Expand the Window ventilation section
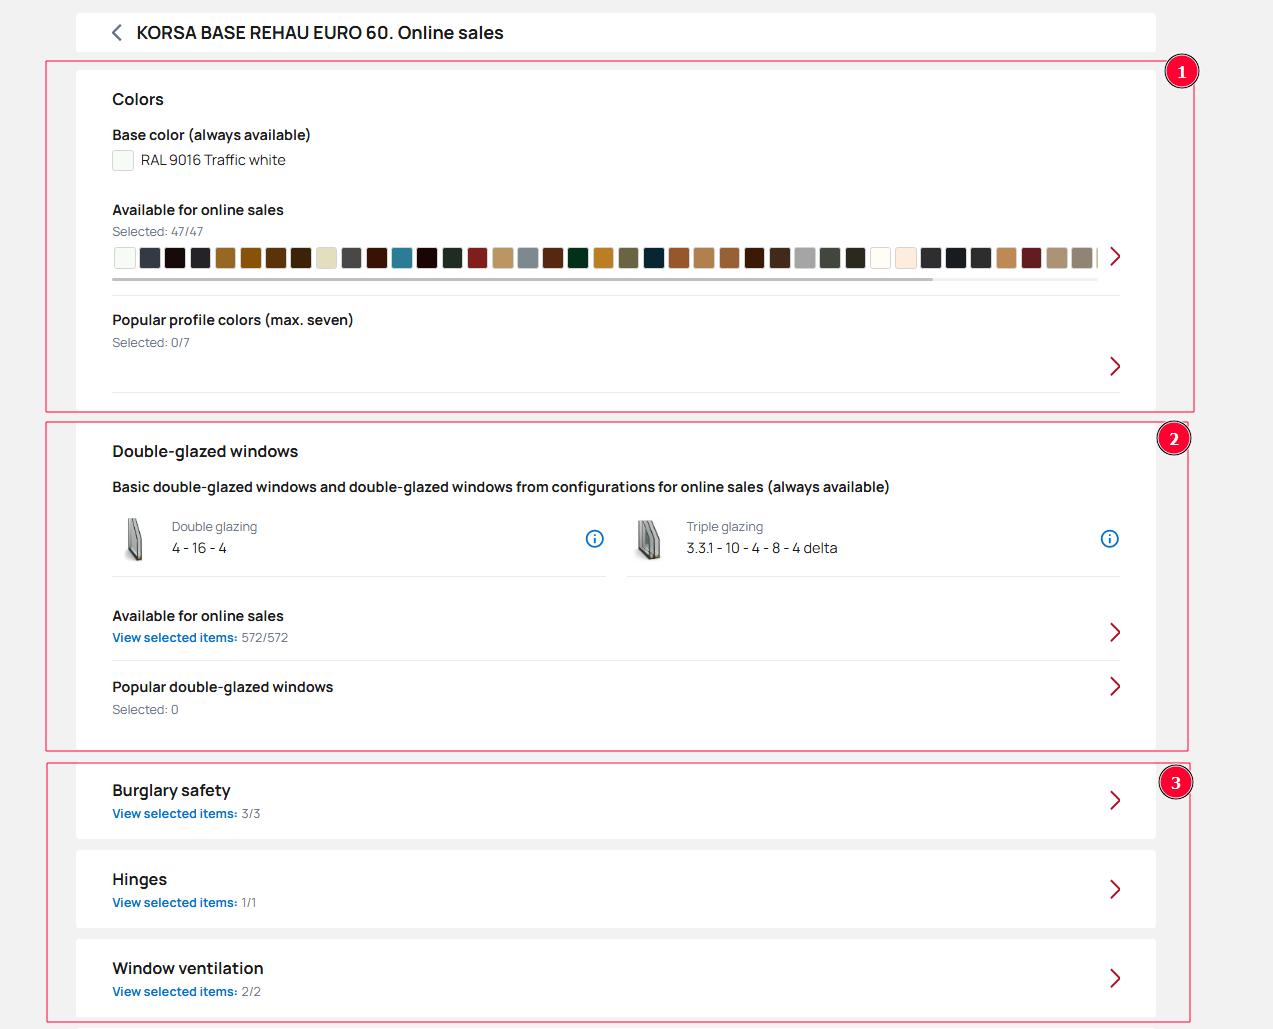 coord(1114,978)
